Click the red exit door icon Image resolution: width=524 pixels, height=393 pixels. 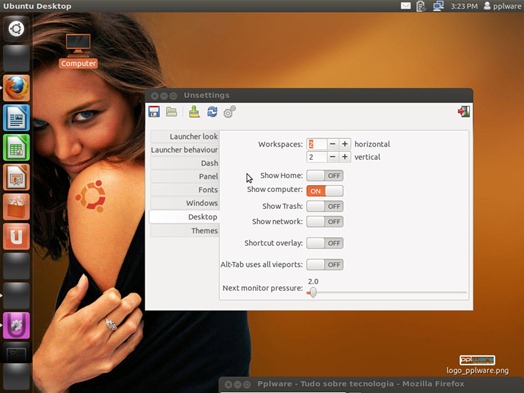point(464,111)
